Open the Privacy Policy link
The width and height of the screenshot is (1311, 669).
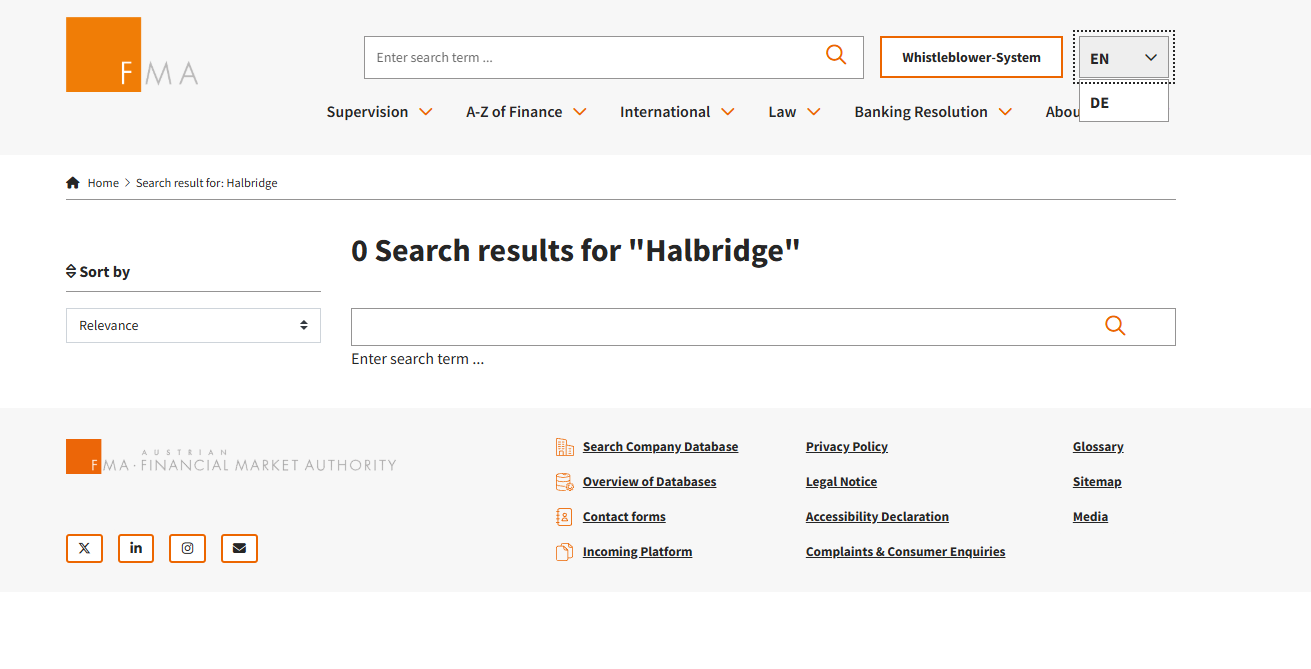tap(846, 447)
